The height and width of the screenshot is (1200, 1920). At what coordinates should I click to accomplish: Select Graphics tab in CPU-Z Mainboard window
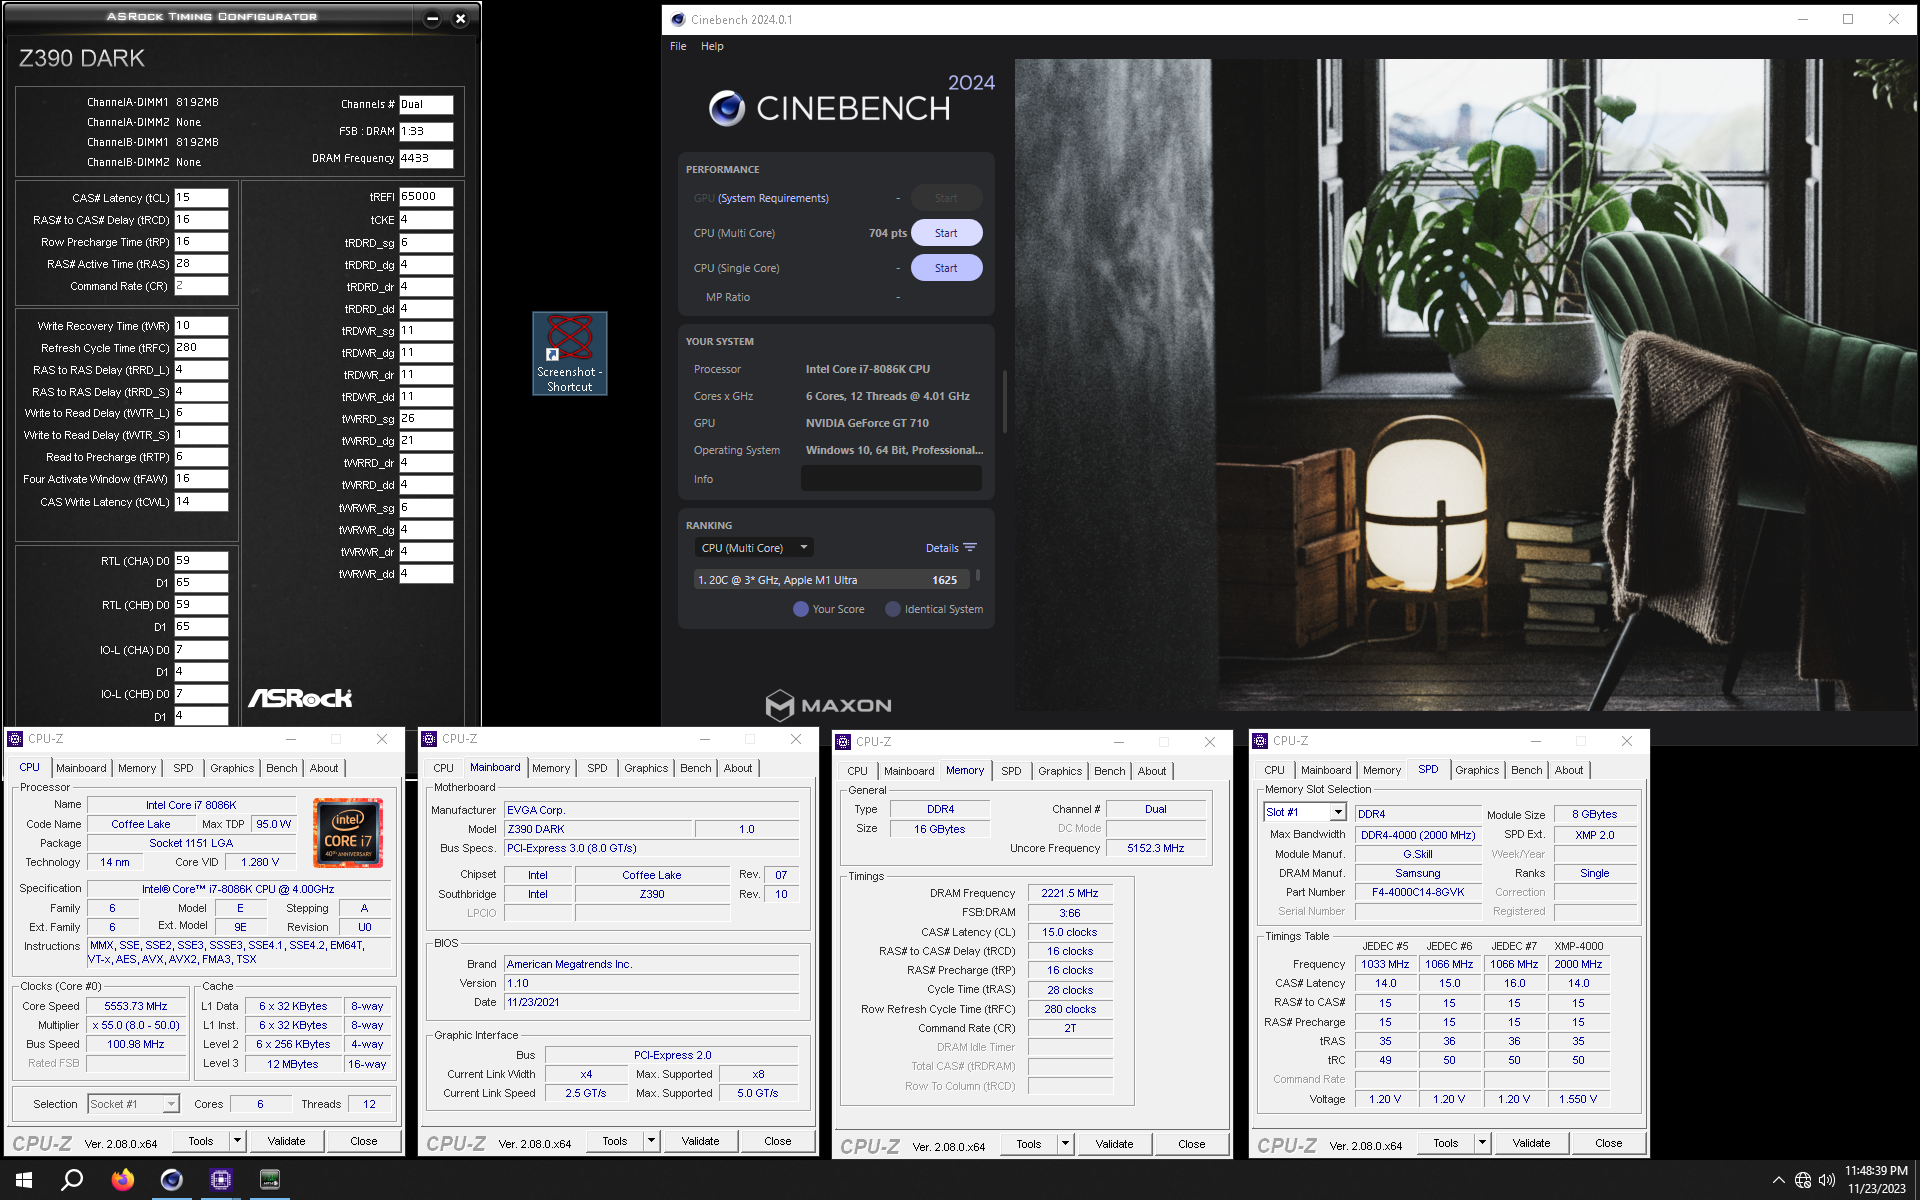tap(646, 768)
